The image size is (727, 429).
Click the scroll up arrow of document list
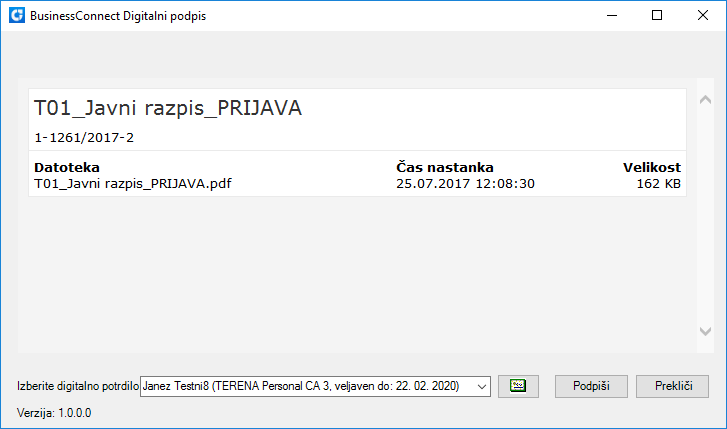pos(705,99)
